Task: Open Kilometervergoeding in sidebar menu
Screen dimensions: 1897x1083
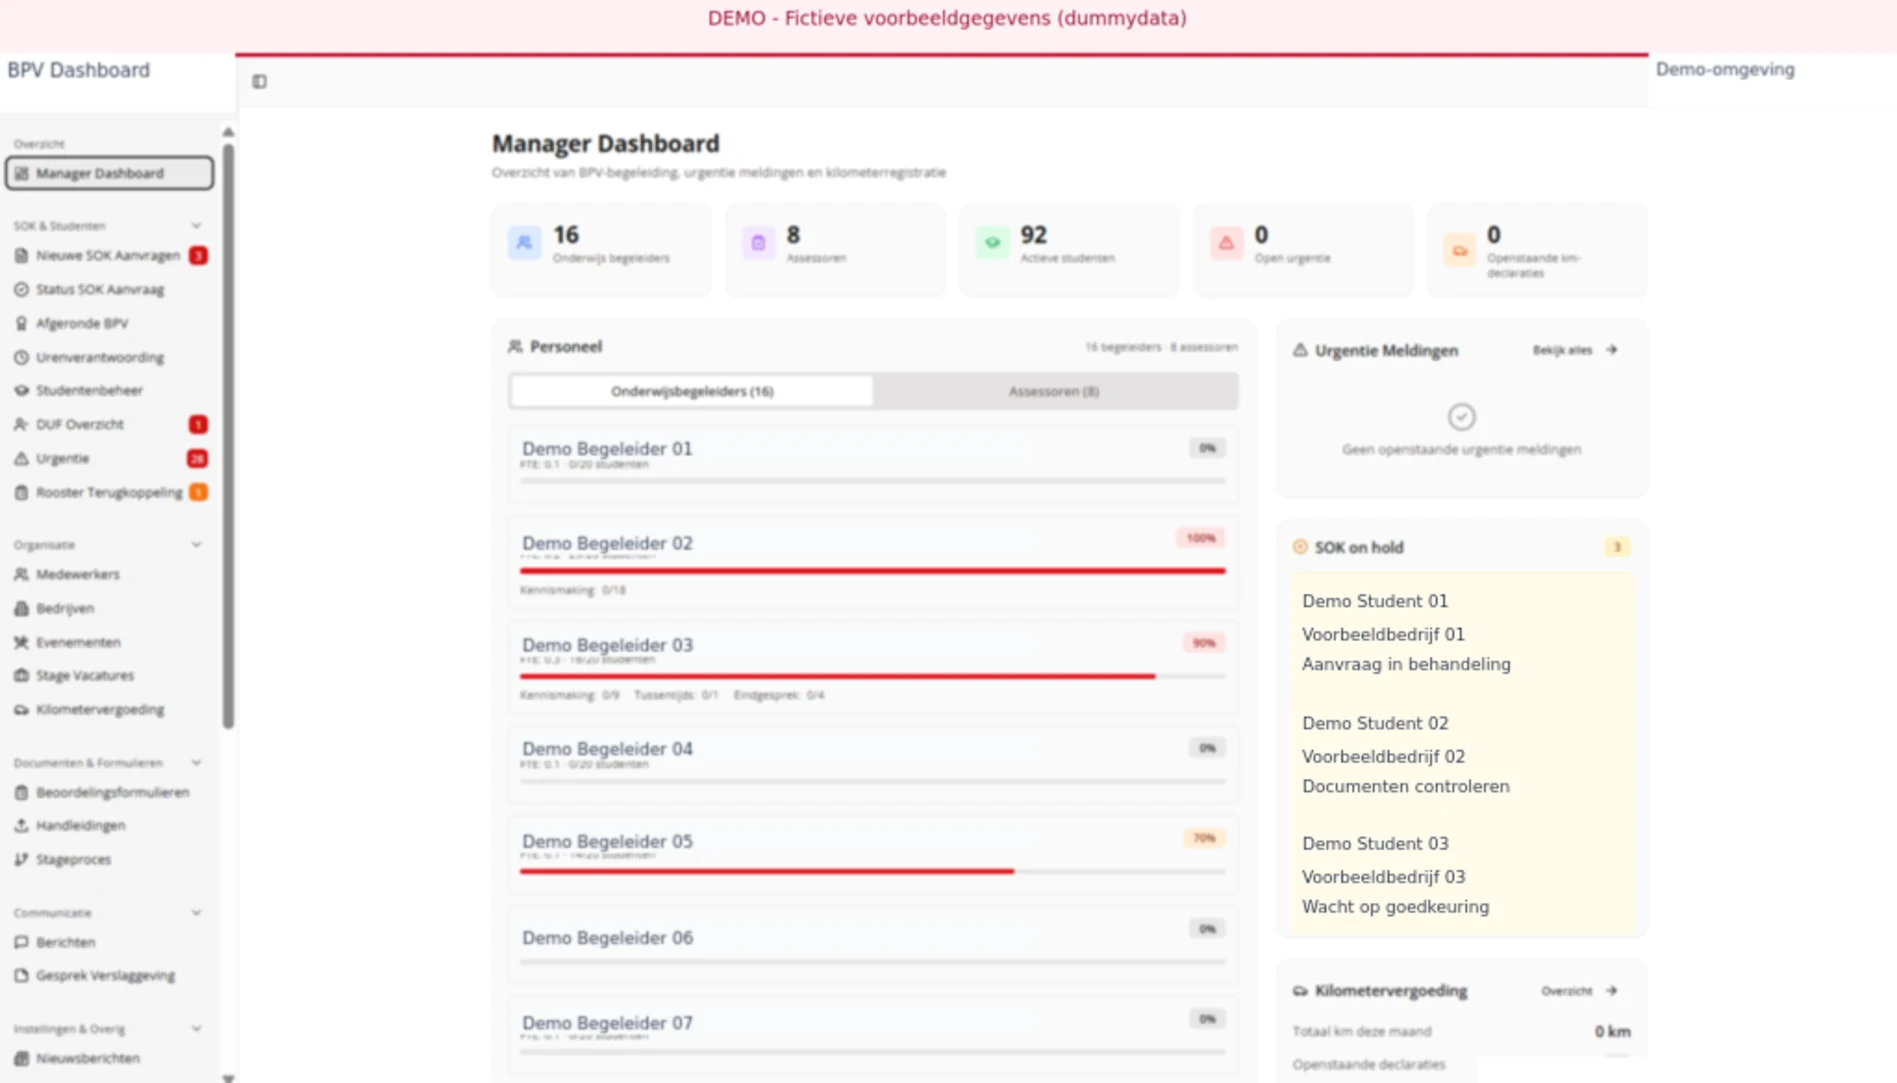Action: pyautogui.click(x=110, y=709)
